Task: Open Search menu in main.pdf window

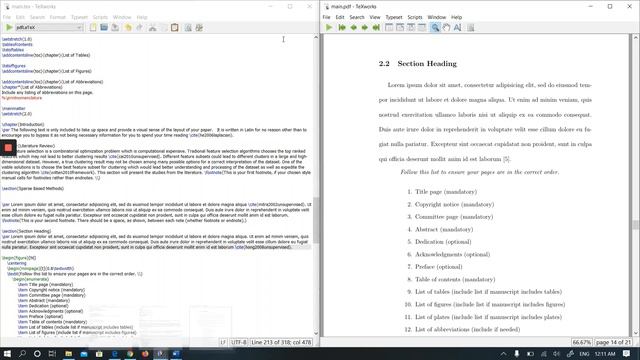Action: [x=357, y=17]
